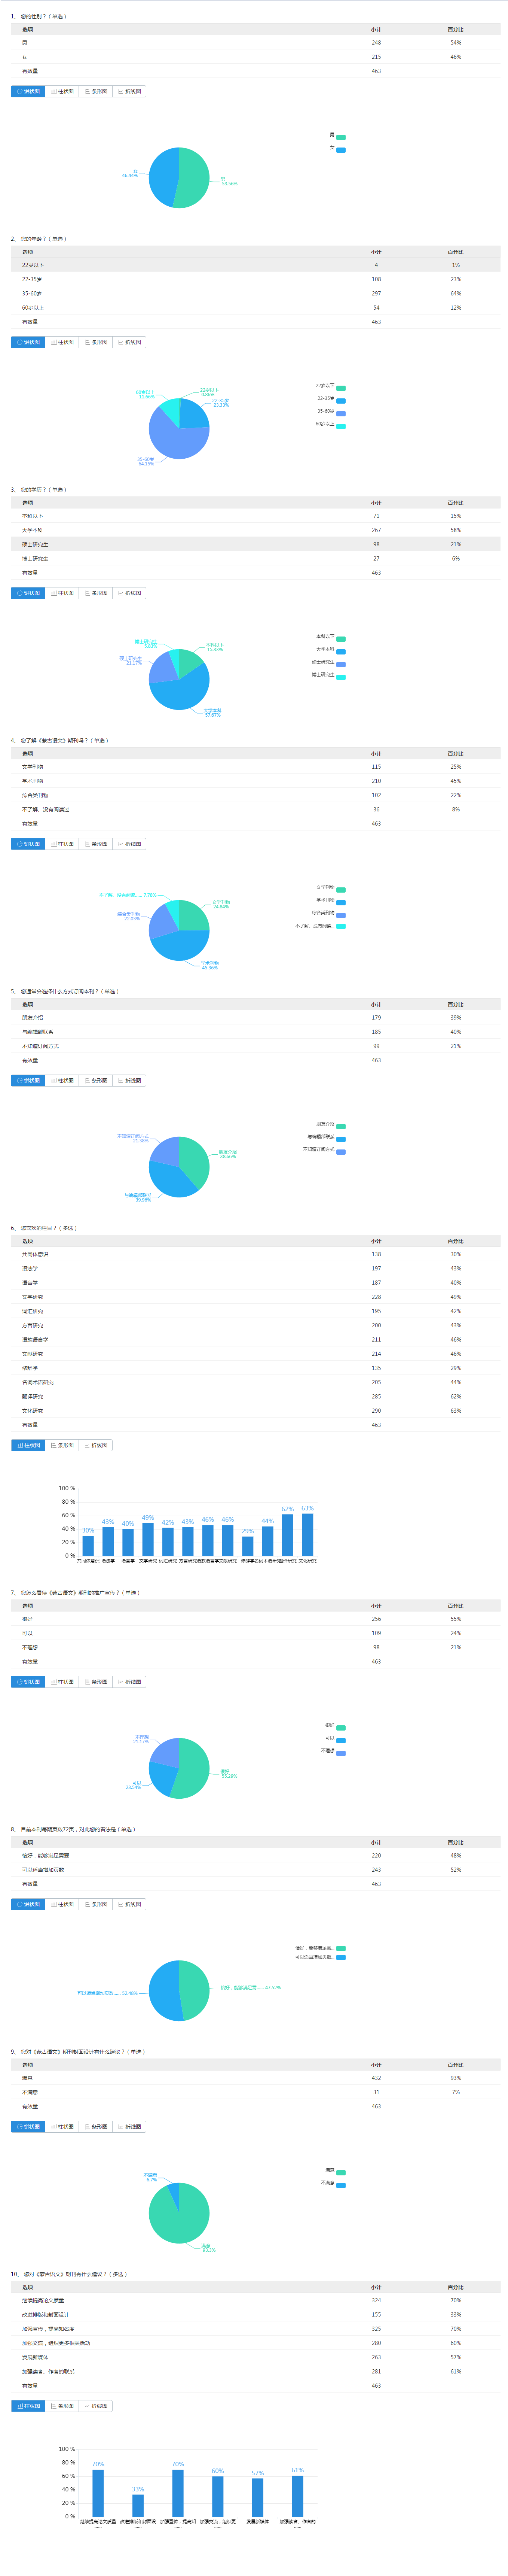This screenshot has width=508, height=2576.
Task: Display question 8 page-count chart as 柱状图
Action: pos(62,1904)
